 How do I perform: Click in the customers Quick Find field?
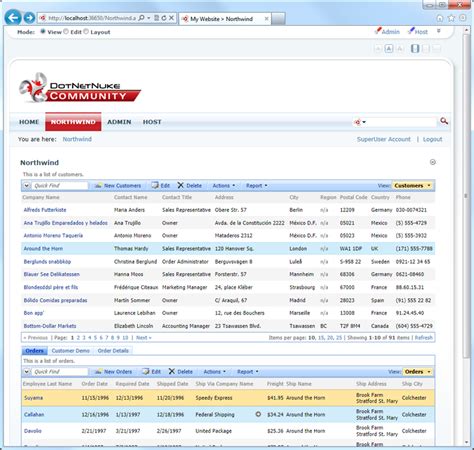pos(60,186)
